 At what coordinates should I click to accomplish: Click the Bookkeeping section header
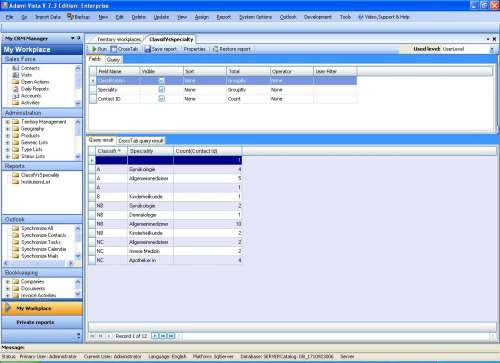42,273
